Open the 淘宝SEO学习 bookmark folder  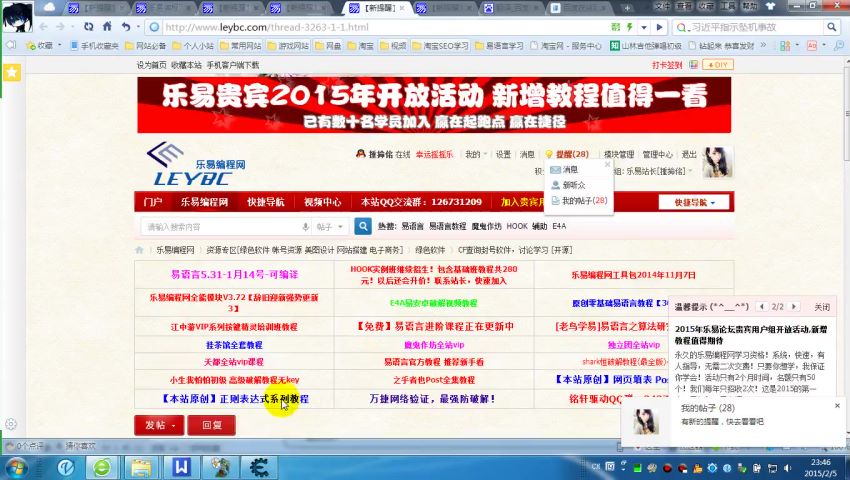point(441,46)
